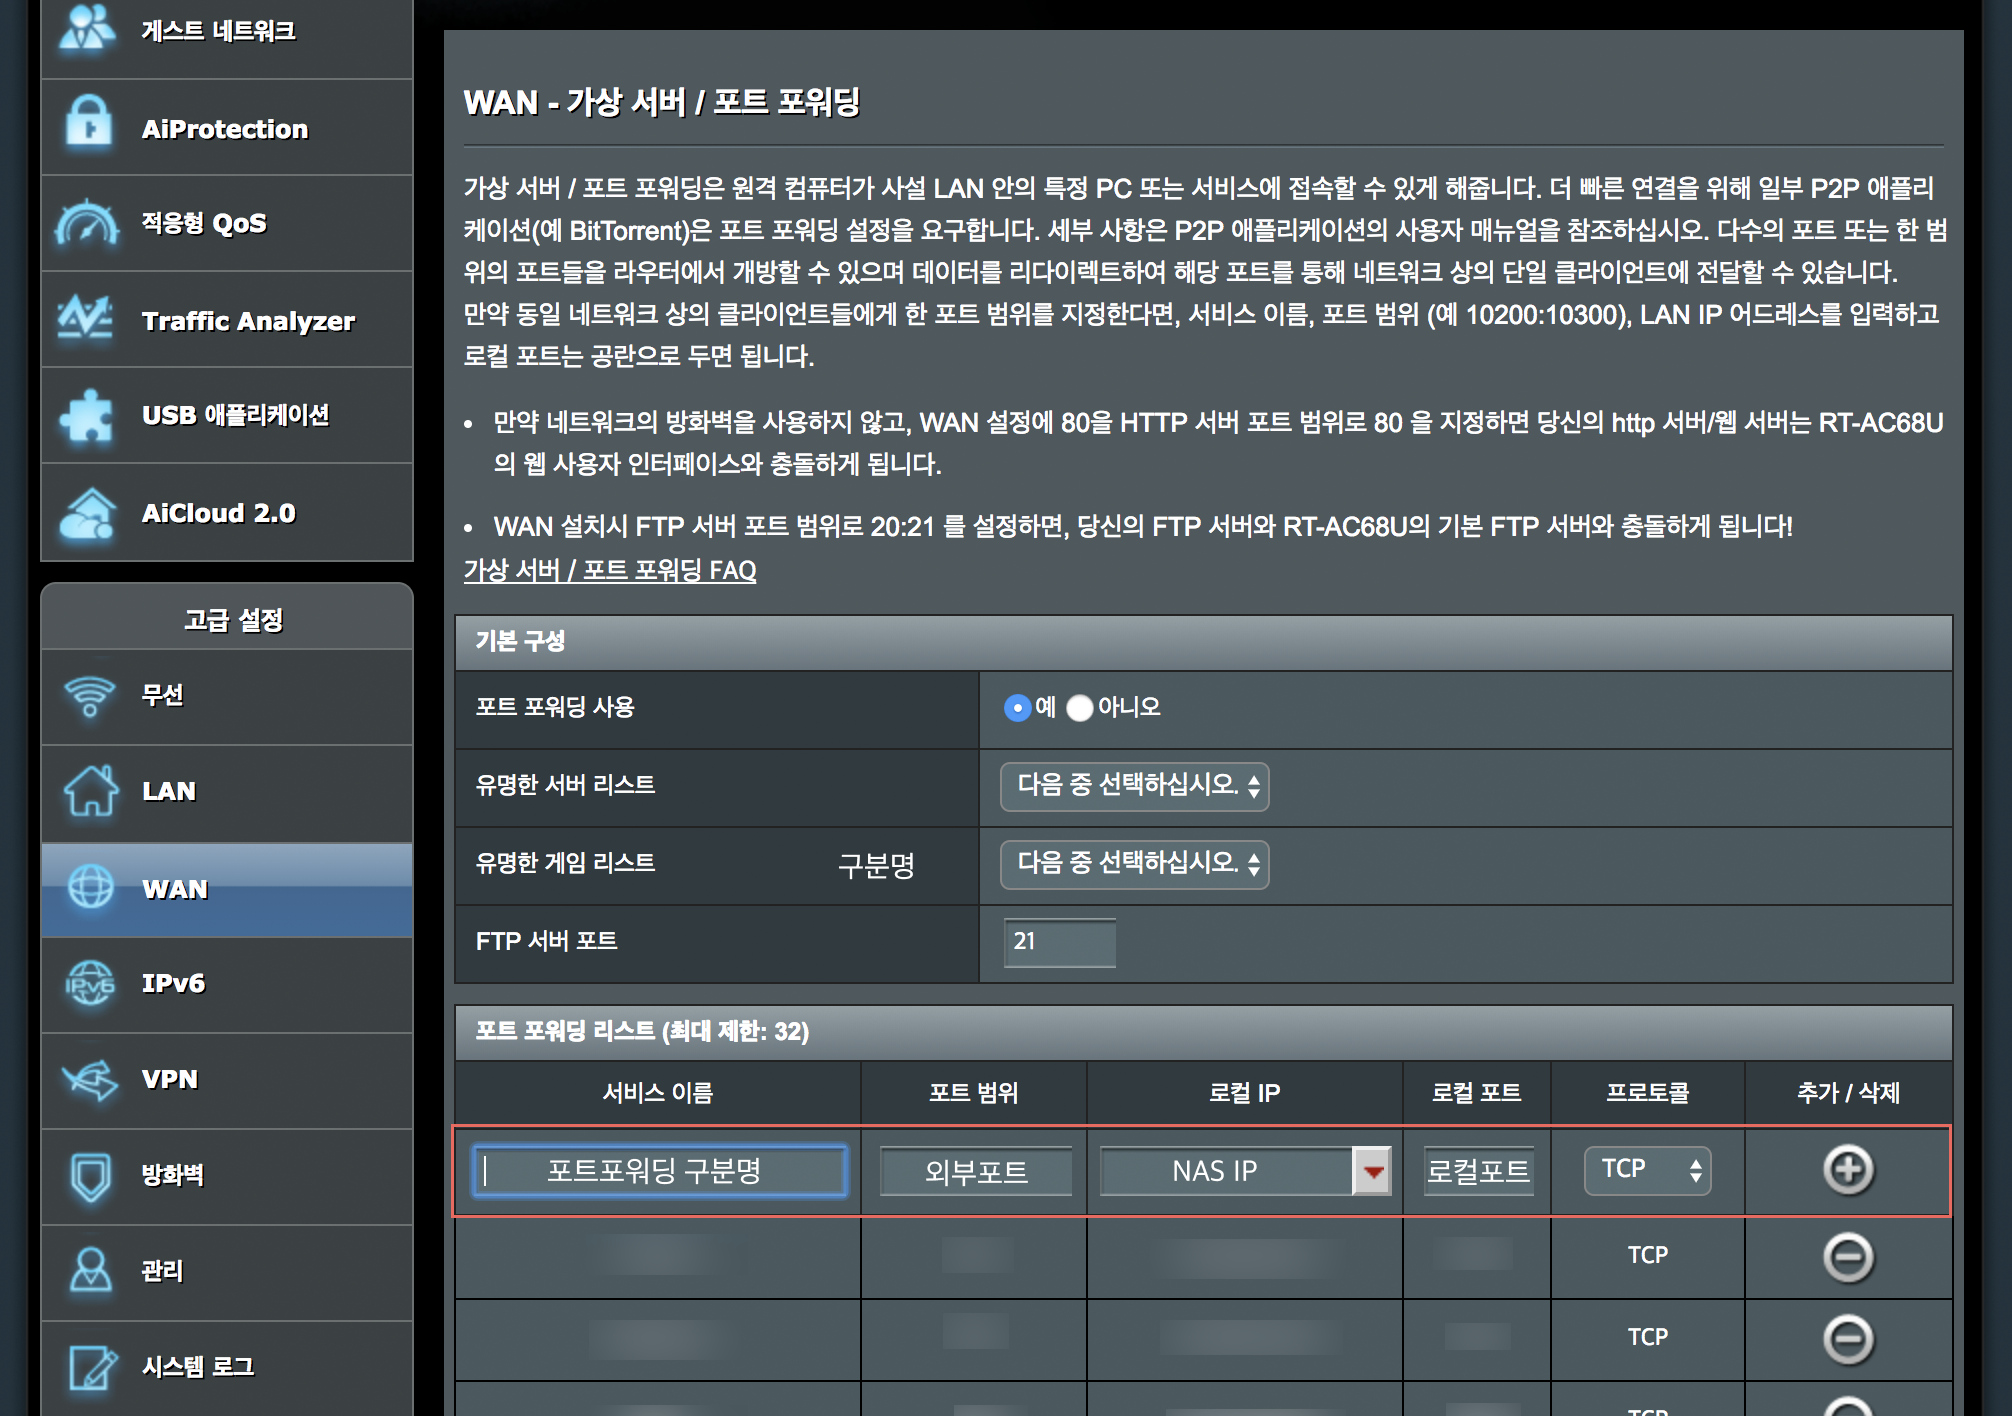The height and width of the screenshot is (1416, 2012).
Task: Click the USB application puzzle icon
Action: tap(87, 415)
